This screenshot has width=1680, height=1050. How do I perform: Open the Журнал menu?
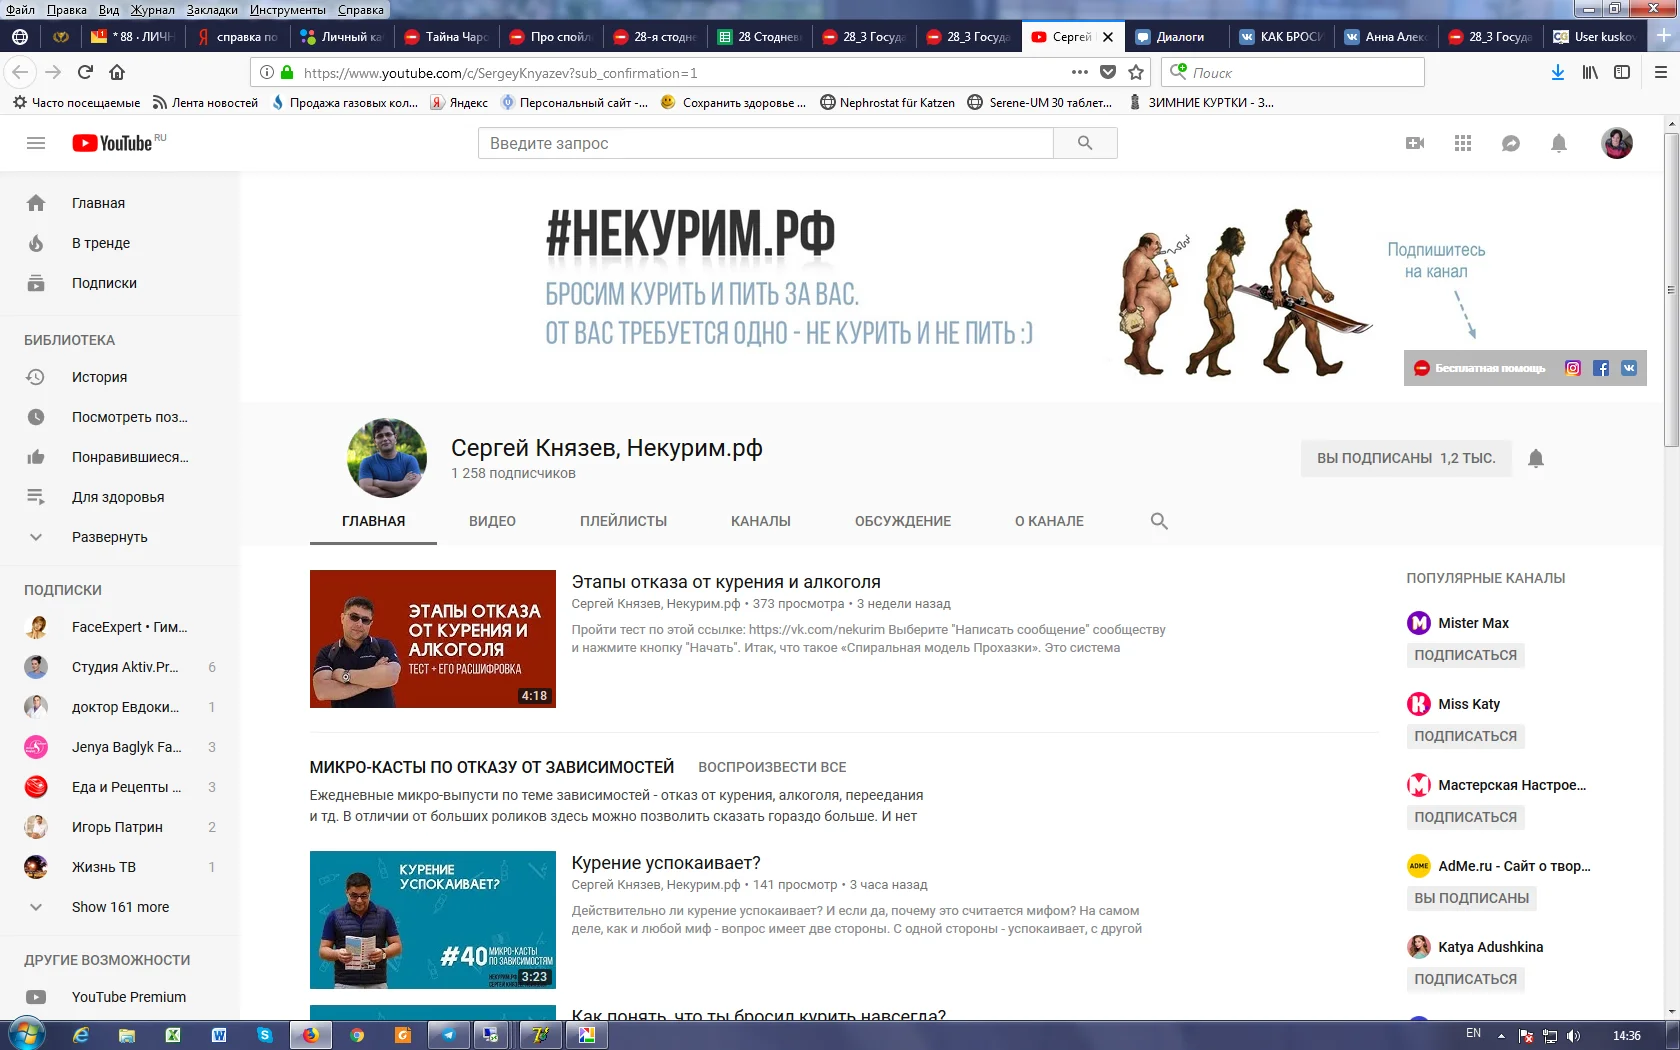(153, 10)
